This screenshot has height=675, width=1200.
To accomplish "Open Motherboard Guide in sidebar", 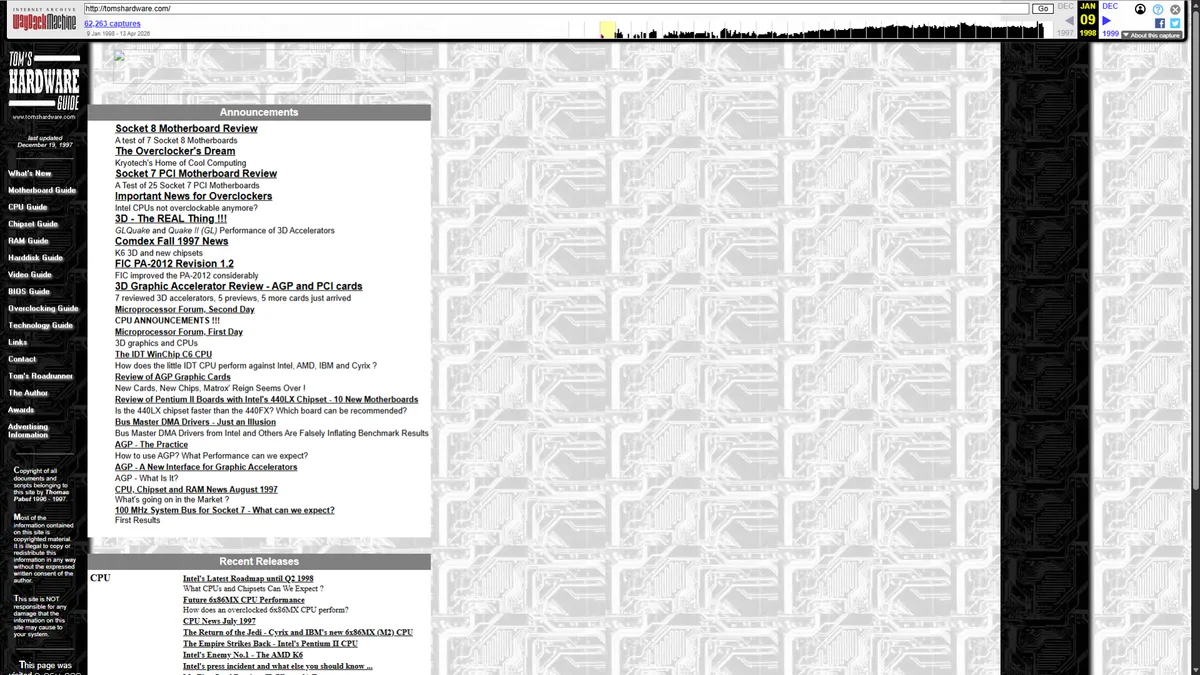I will click(42, 191).
